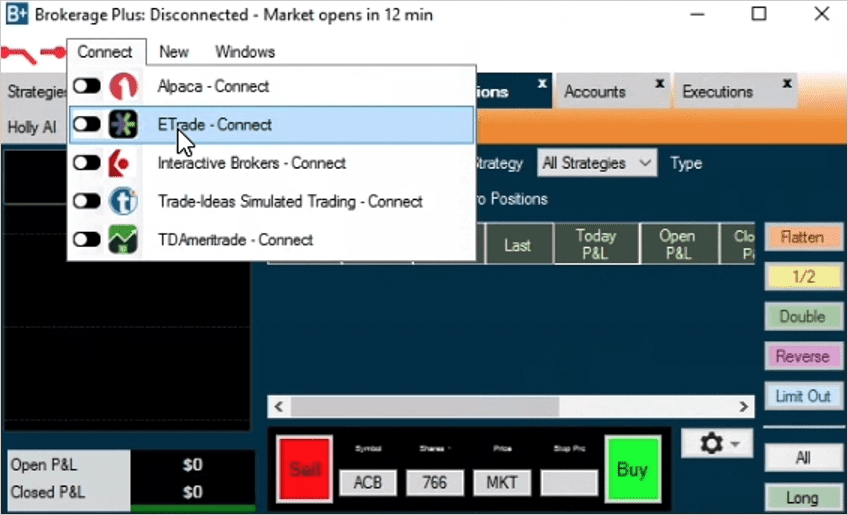
Task: Click the Long filter button
Action: coord(803,498)
